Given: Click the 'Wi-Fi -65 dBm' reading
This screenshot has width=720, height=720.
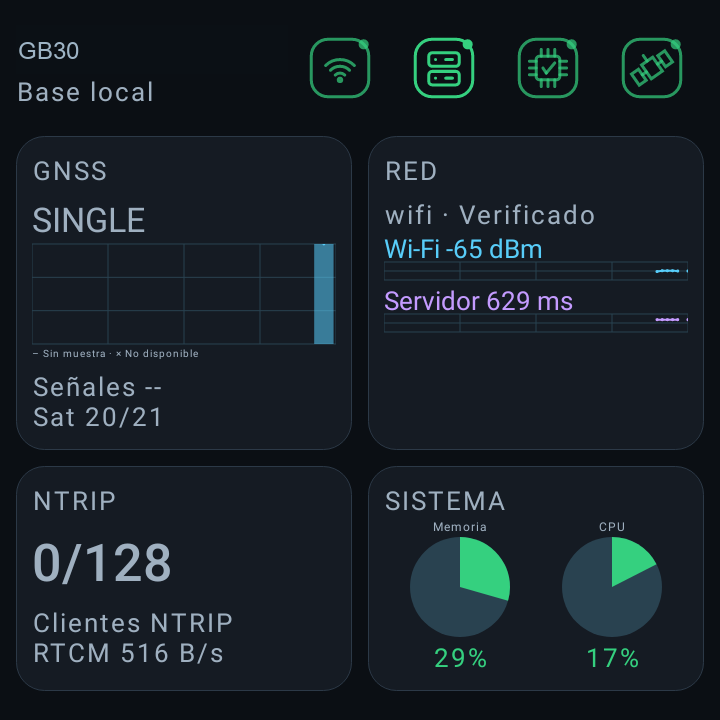Looking at the screenshot, I should point(463,249).
